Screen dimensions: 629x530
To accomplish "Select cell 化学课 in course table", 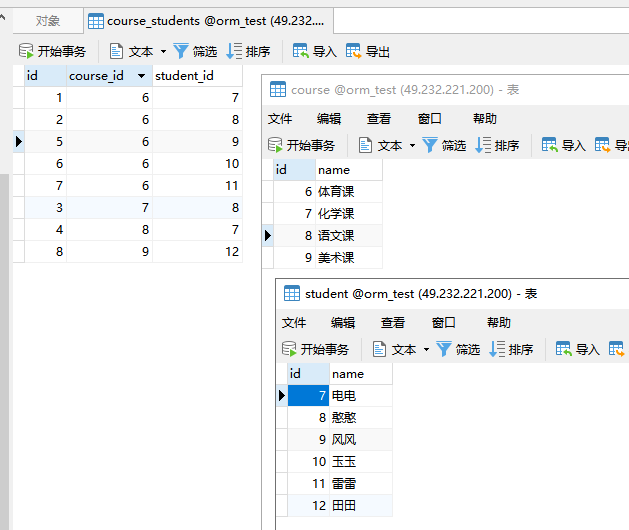I will (349, 214).
